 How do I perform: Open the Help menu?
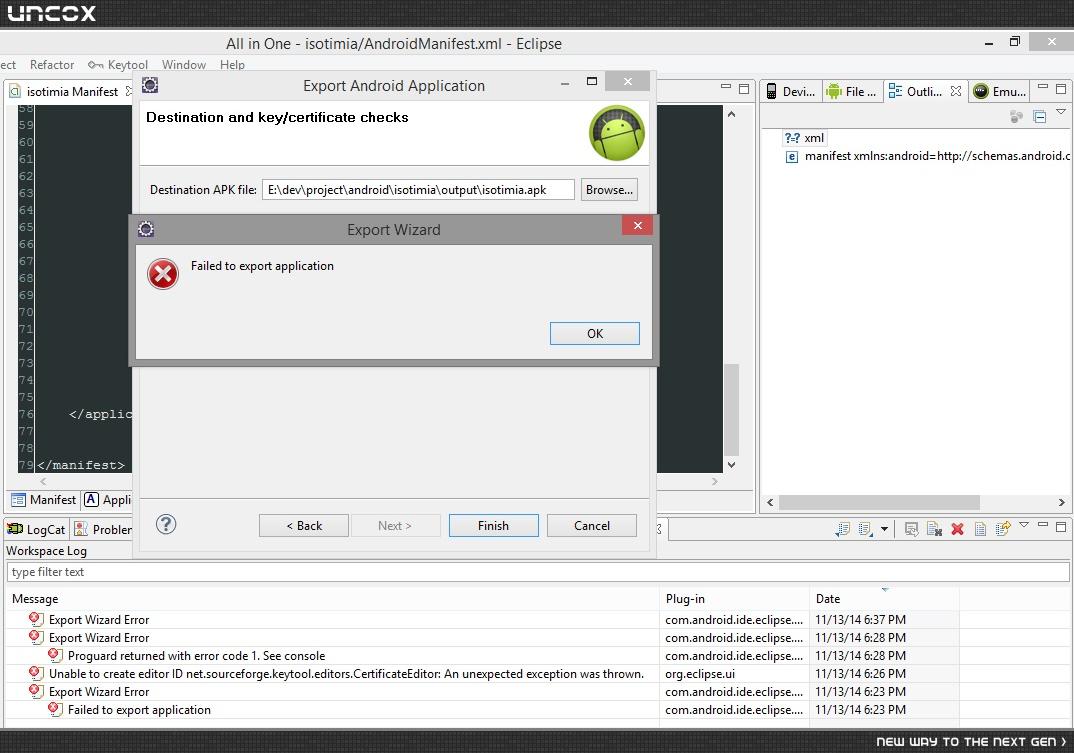[x=232, y=64]
